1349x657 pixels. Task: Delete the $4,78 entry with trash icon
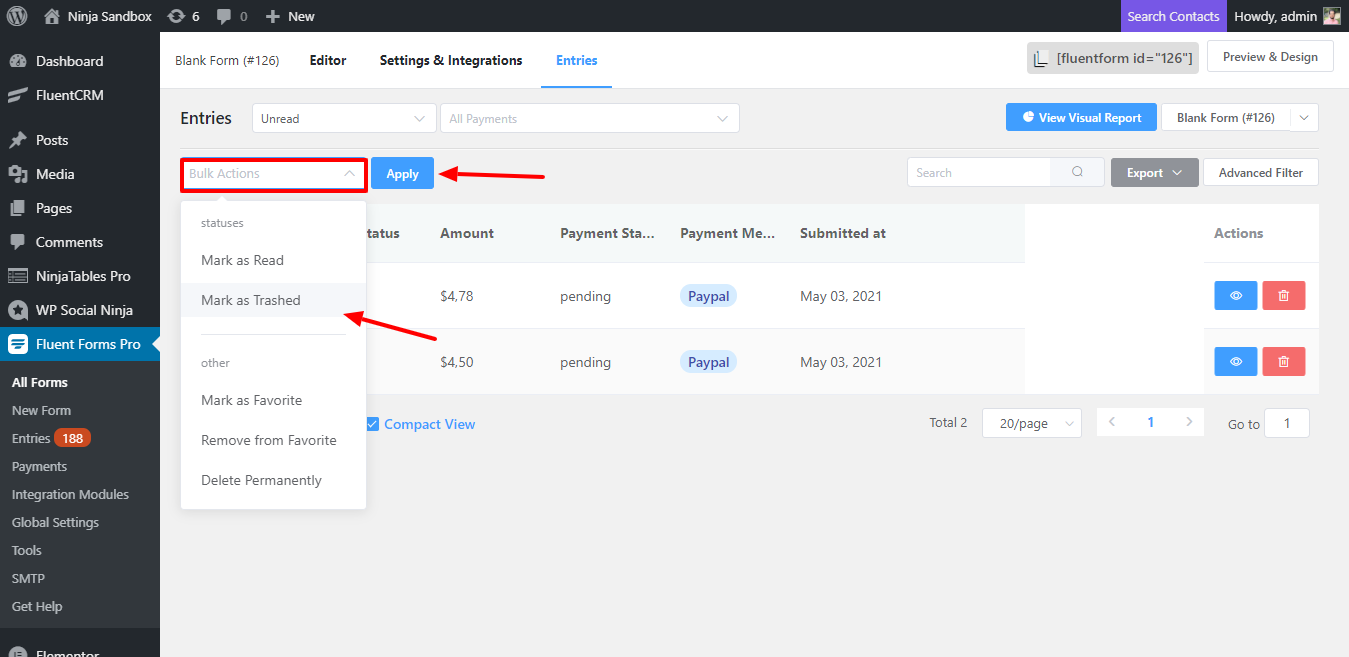tap(1284, 296)
